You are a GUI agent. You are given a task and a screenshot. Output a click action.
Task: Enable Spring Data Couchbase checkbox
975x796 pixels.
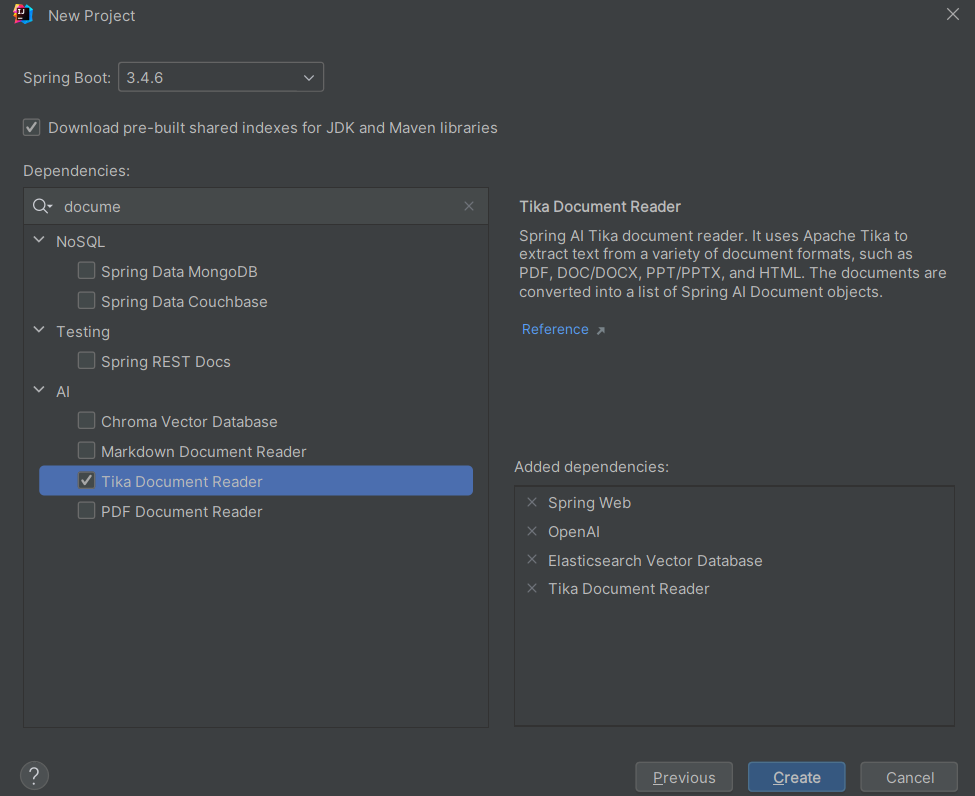(86, 300)
